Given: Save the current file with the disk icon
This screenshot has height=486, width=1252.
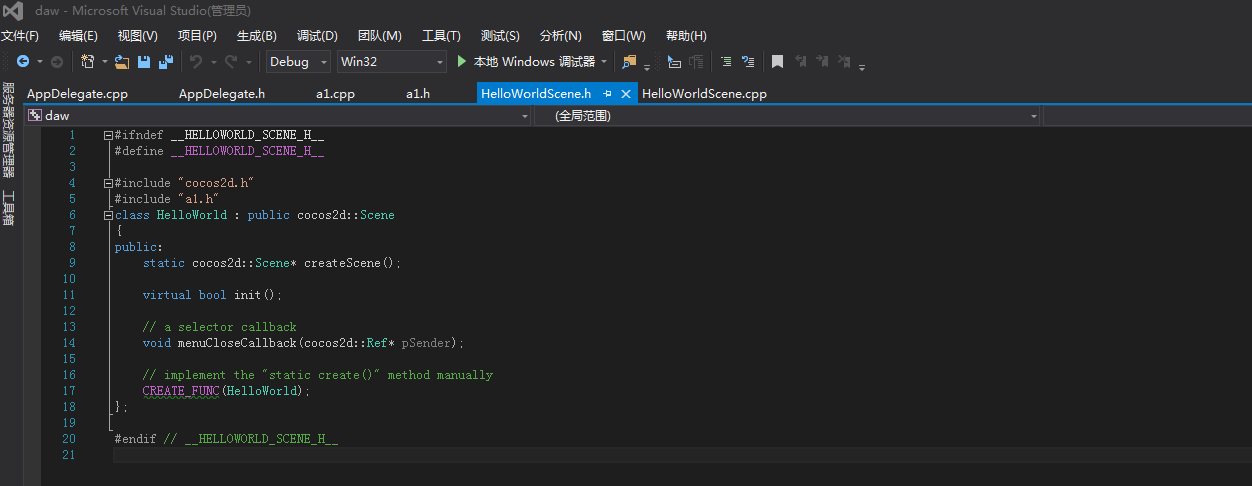Looking at the screenshot, I should 144,62.
